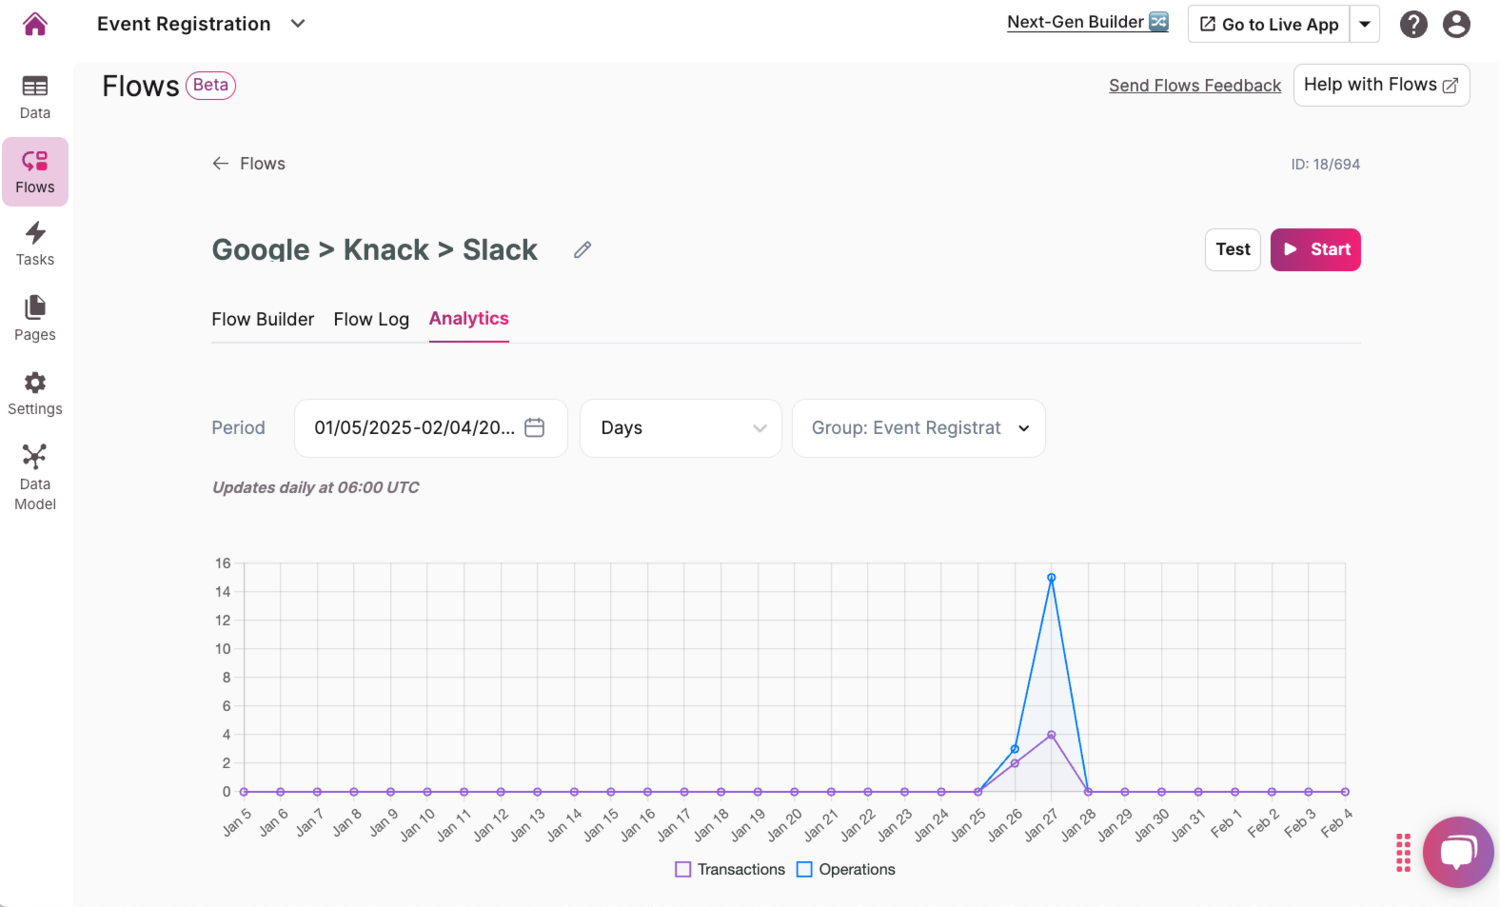Image resolution: width=1500 pixels, height=907 pixels.
Task: Go to Pages in the sidebar
Action: 35,318
